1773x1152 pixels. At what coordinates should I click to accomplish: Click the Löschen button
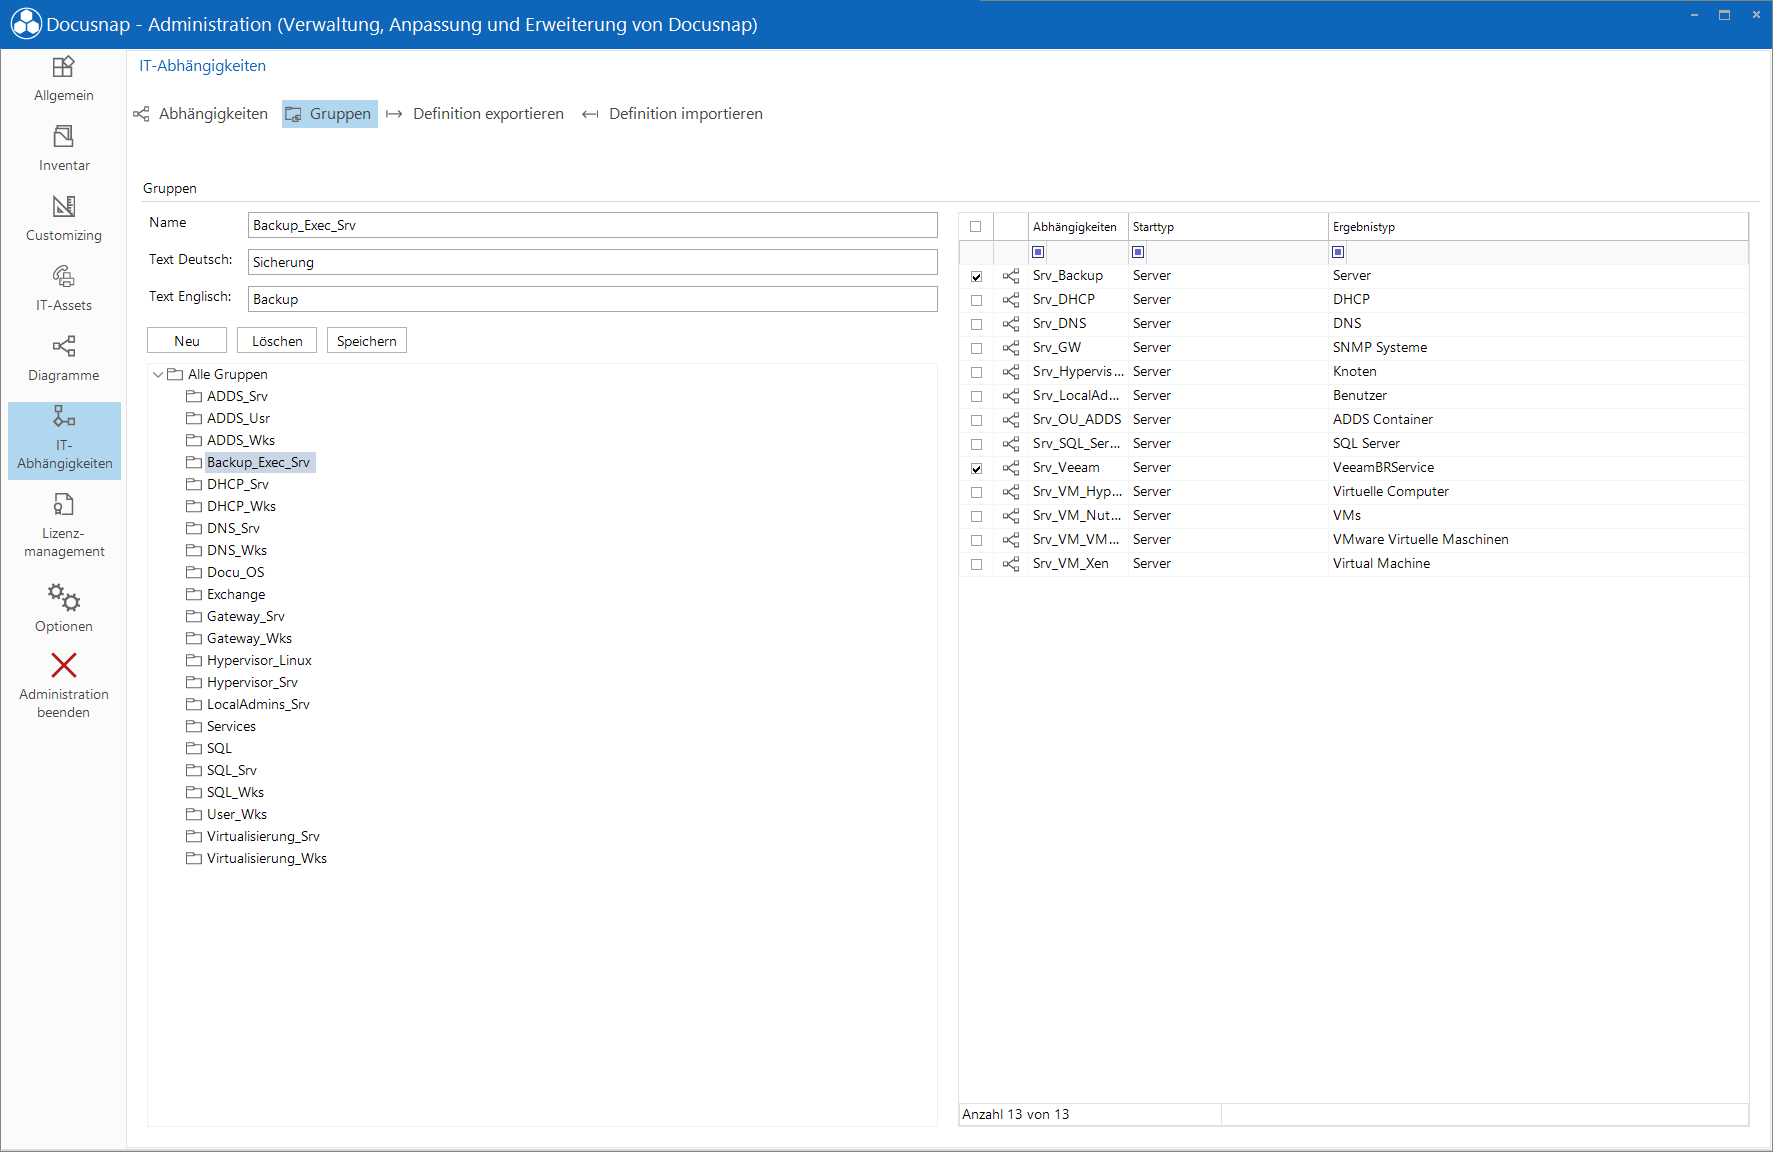coord(277,341)
